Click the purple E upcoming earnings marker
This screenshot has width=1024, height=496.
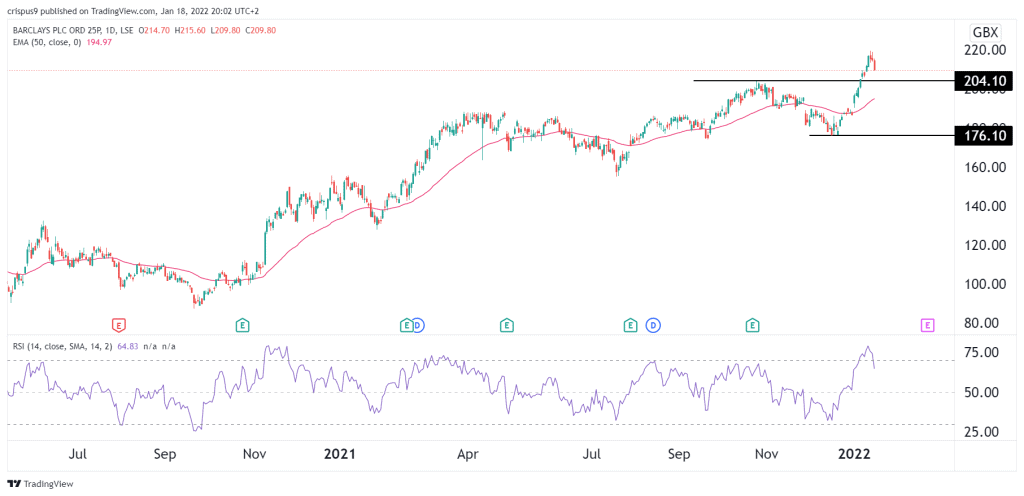coord(927,324)
